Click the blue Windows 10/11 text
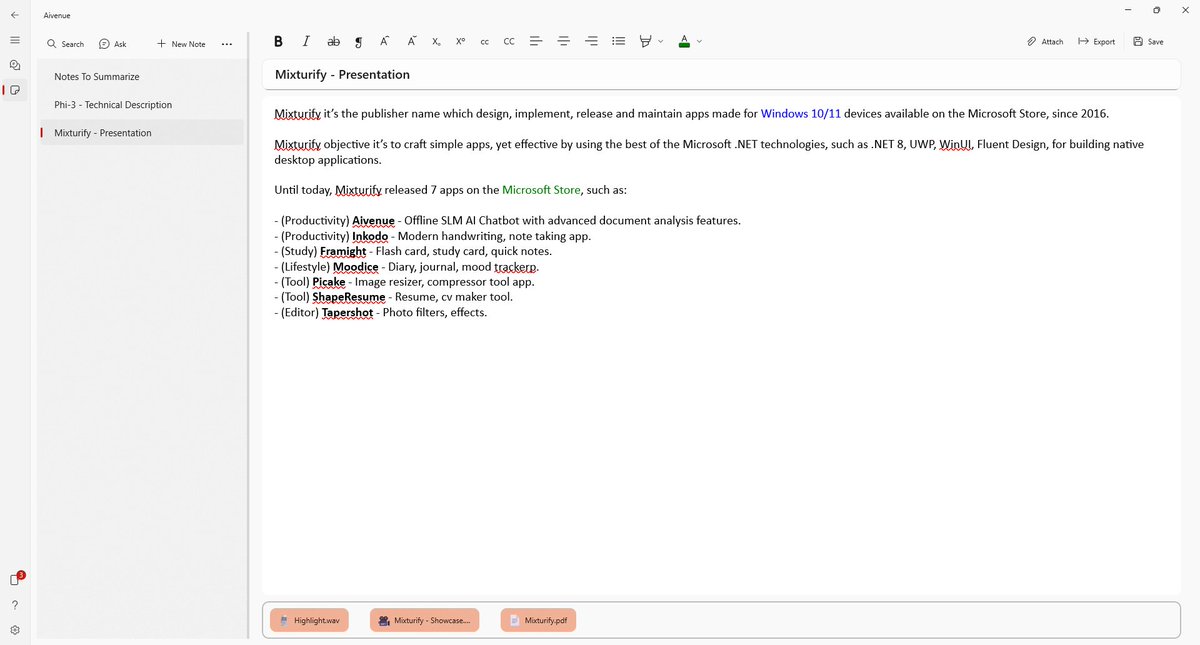The width and height of the screenshot is (1200, 645). [801, 114]
